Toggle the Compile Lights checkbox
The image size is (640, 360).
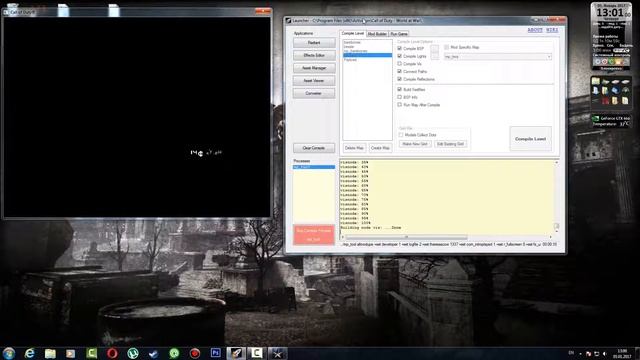(x=400, y=56)
